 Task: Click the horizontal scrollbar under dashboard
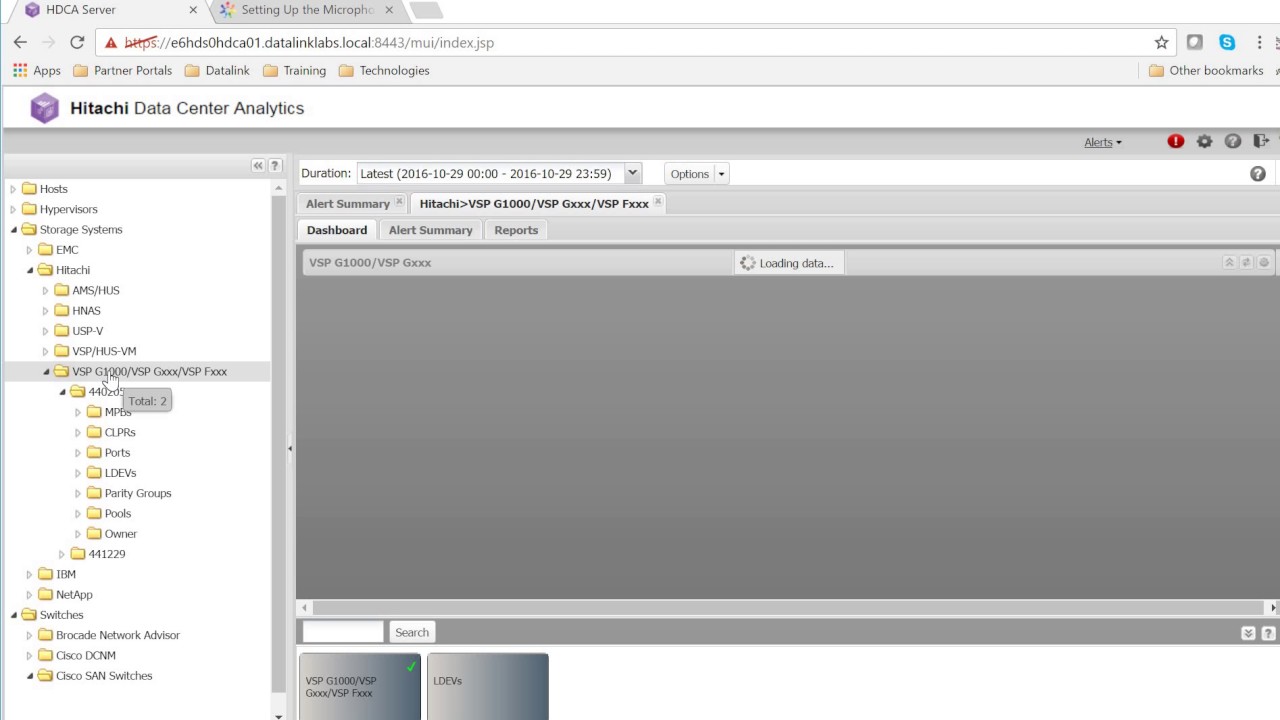point(787,607)
